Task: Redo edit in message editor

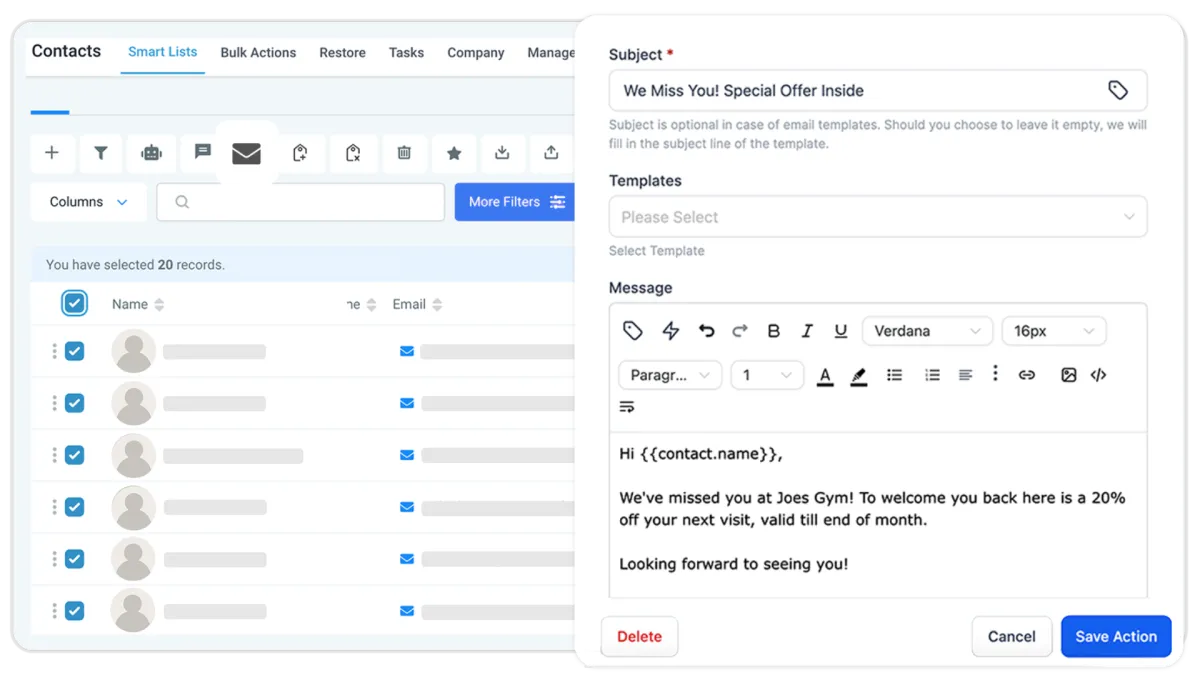Action: [740, 331]
